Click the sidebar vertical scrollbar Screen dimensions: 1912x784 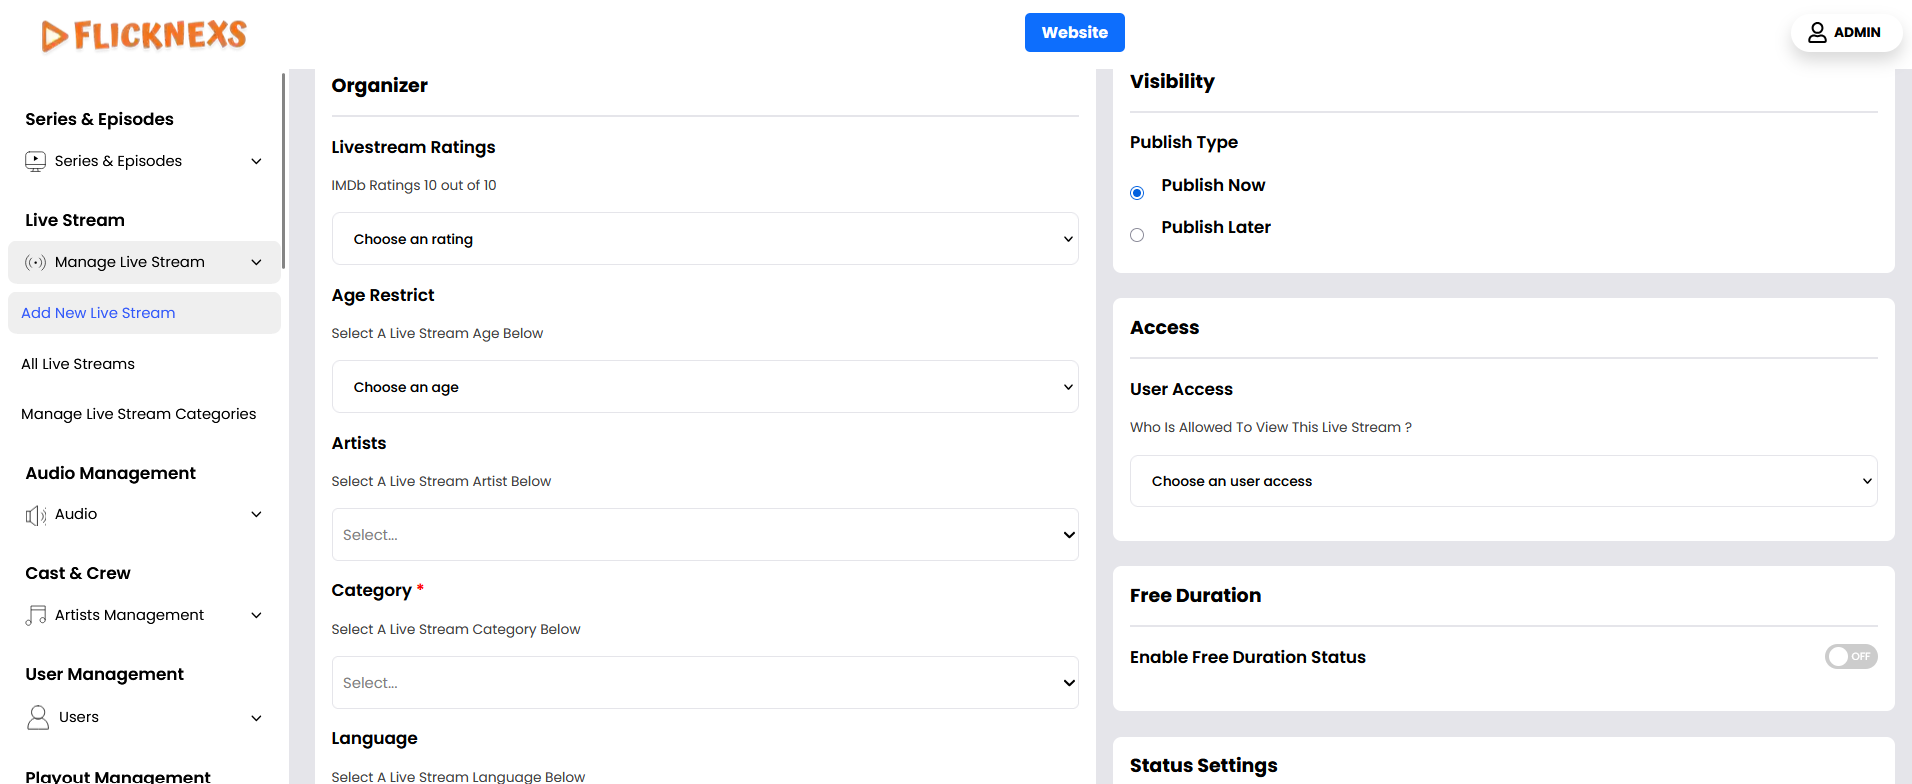coord(284,170)
